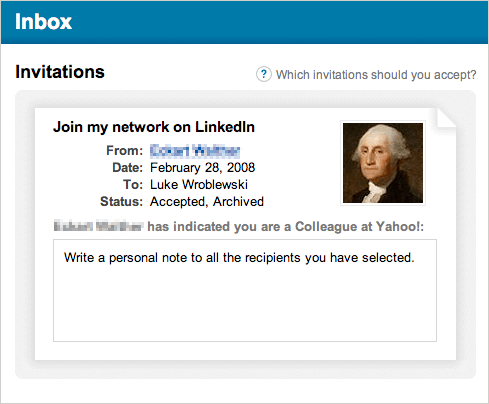Click 'Join my network on LinkedIn' subject

coord(154,127)
